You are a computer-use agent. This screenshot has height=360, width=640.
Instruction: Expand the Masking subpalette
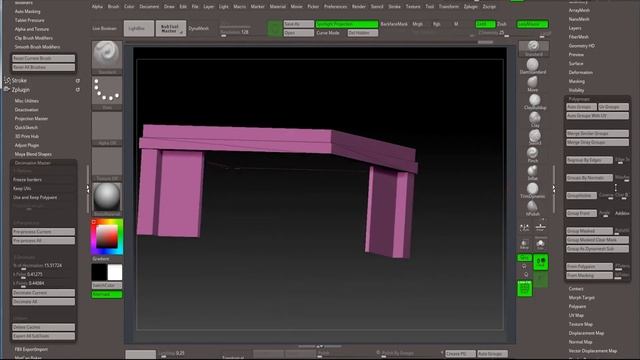pyautogui.click(x=577, y=81)
